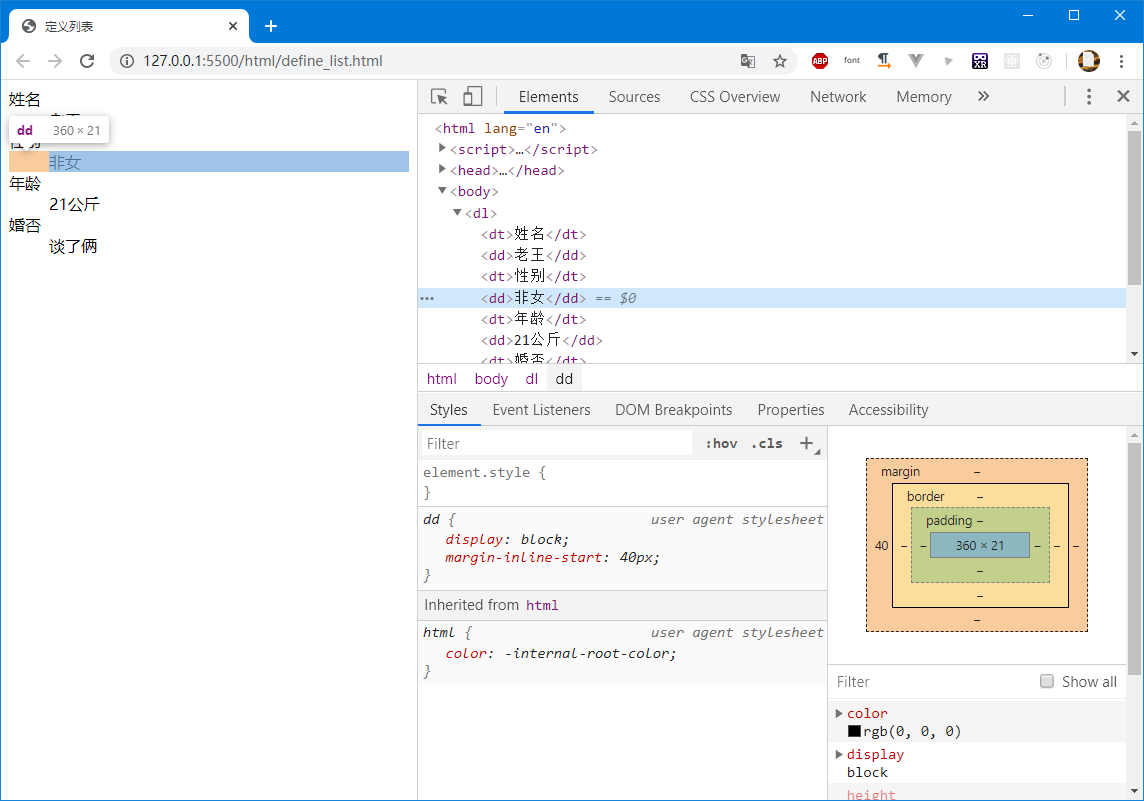Collapse the body node

coord(442,190)
